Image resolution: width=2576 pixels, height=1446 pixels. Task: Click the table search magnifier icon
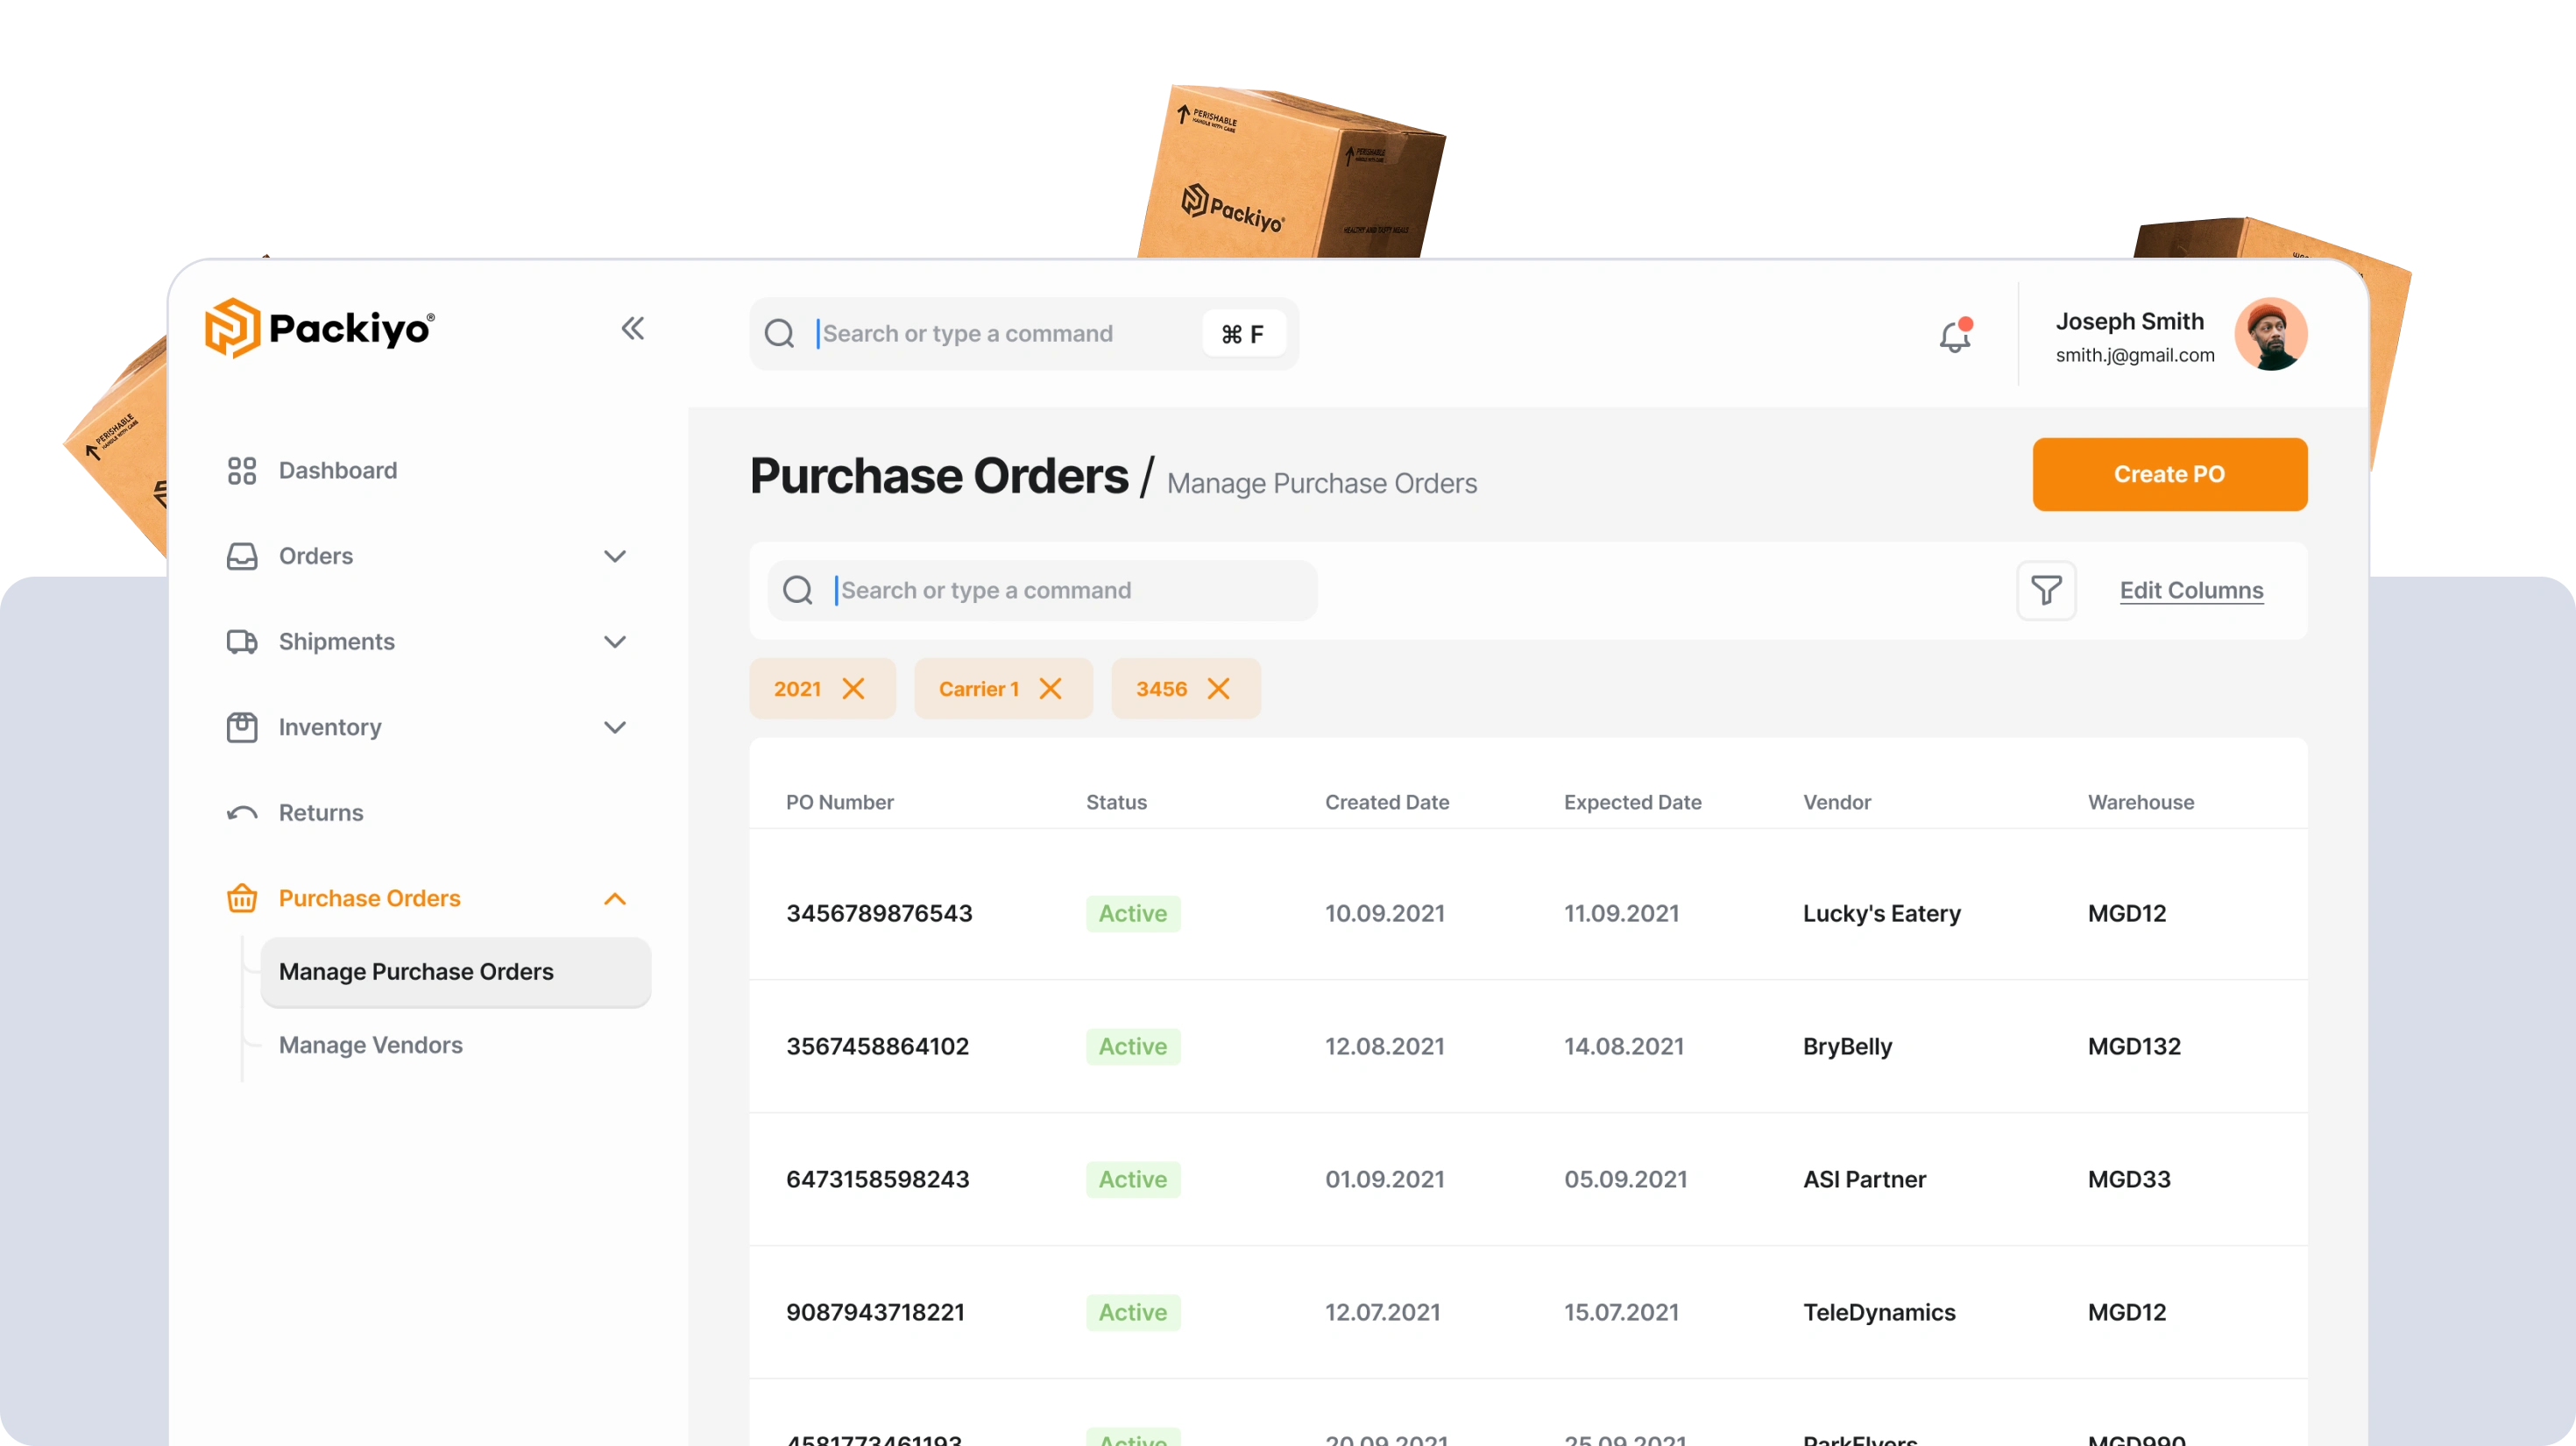[x=797, y=590]
